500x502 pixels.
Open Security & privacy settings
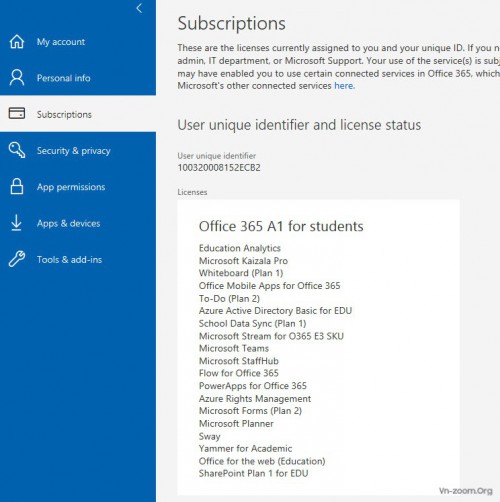[74, 151]
